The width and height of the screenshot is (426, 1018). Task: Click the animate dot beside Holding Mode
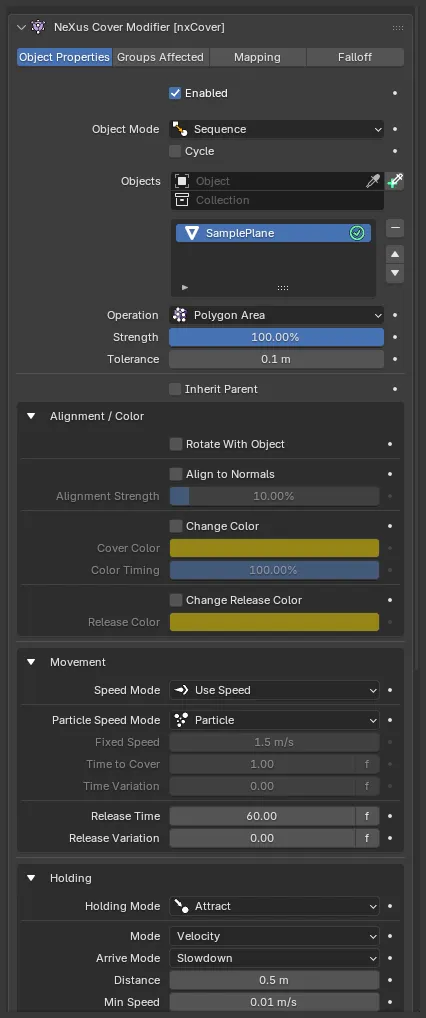(x=390, y=906)
